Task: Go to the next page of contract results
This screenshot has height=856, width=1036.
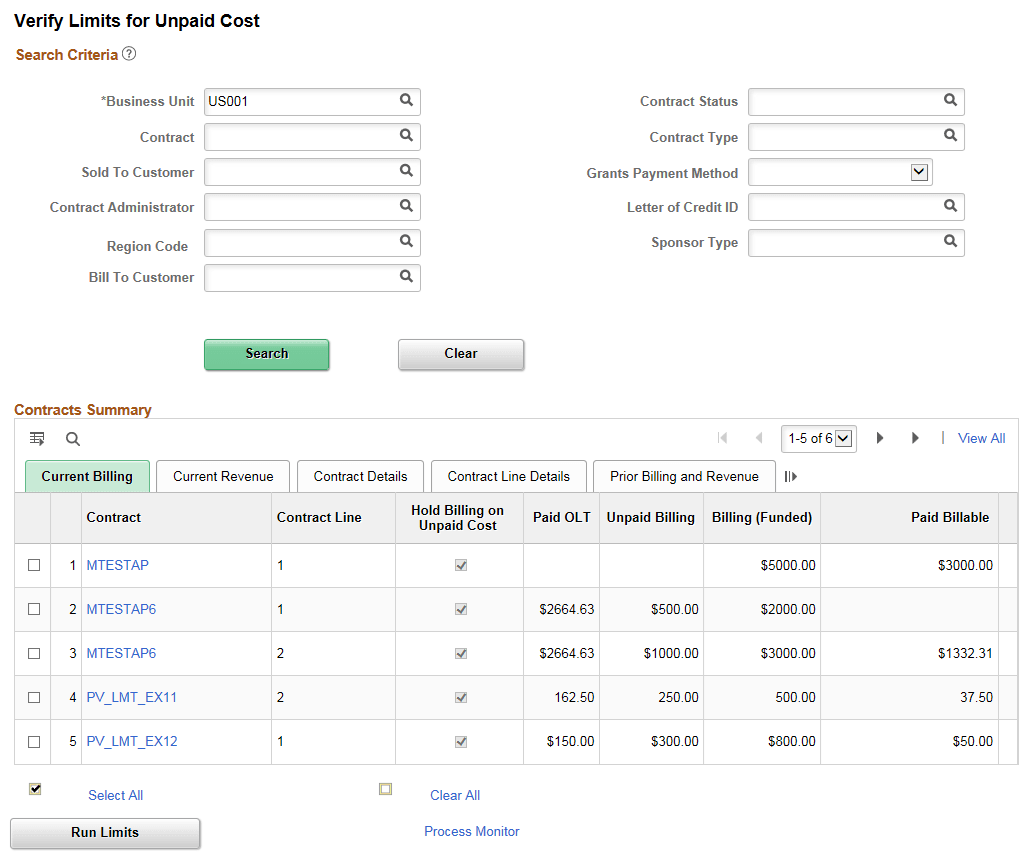Action: pos(879,437)
